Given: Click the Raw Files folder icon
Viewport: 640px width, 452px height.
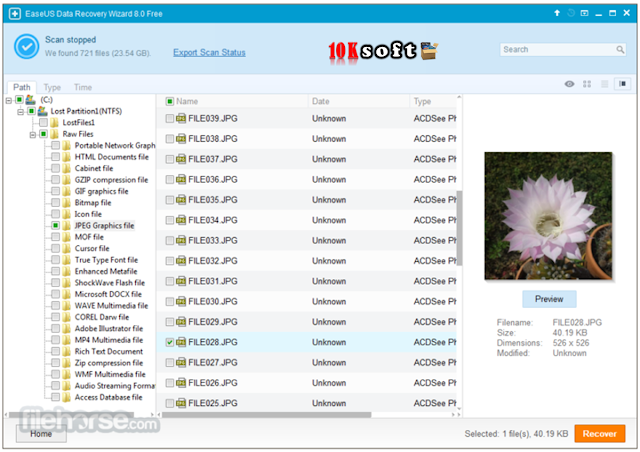Looking at the screenshot, I should 54,134.
